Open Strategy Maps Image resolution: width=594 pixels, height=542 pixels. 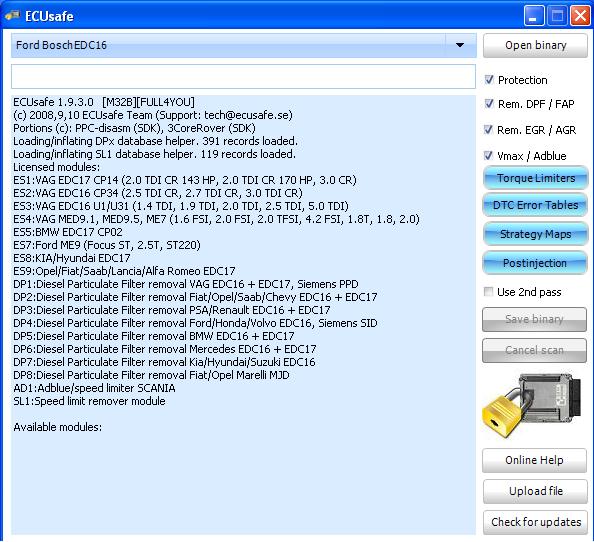[x=535, y=234]
